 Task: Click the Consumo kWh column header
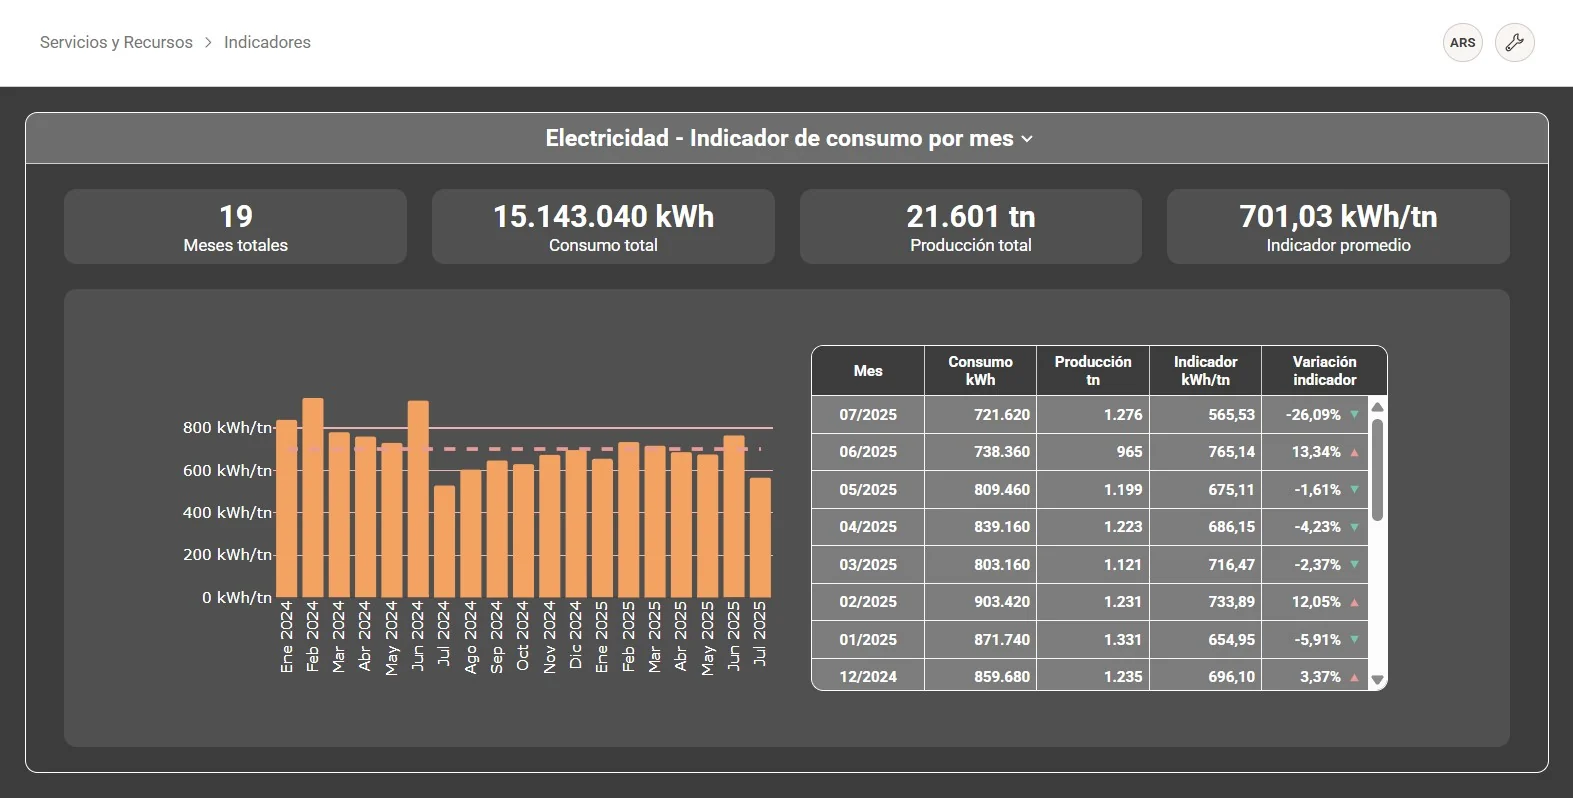980,371
